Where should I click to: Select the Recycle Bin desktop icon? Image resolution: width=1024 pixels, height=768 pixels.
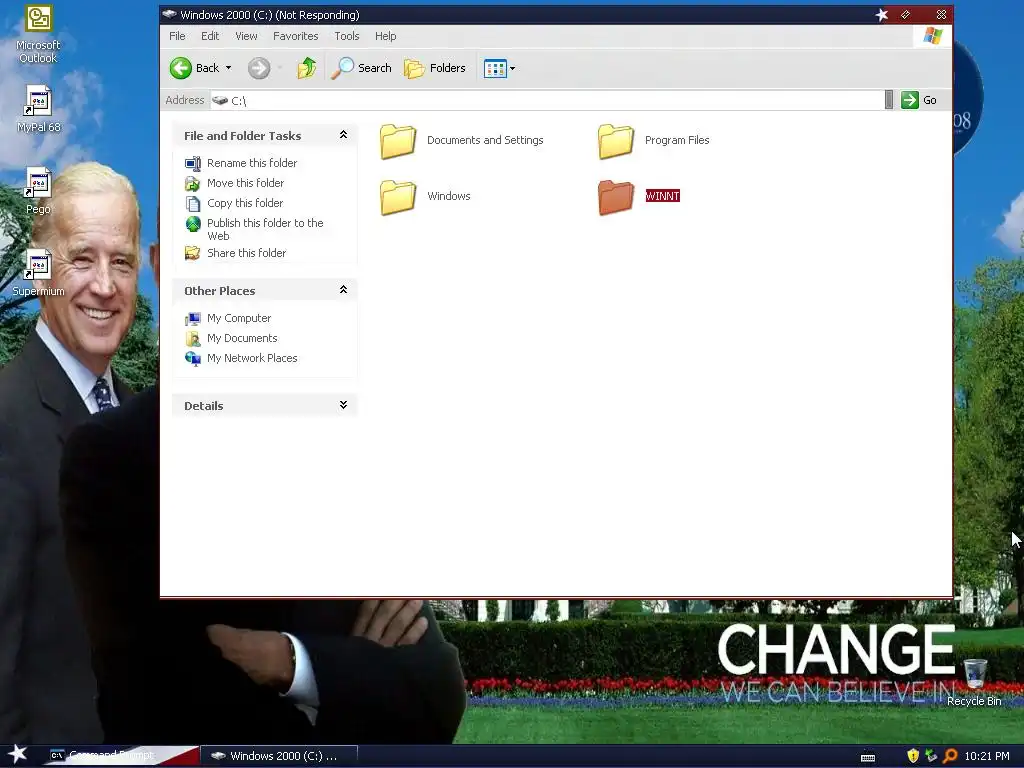974,682
